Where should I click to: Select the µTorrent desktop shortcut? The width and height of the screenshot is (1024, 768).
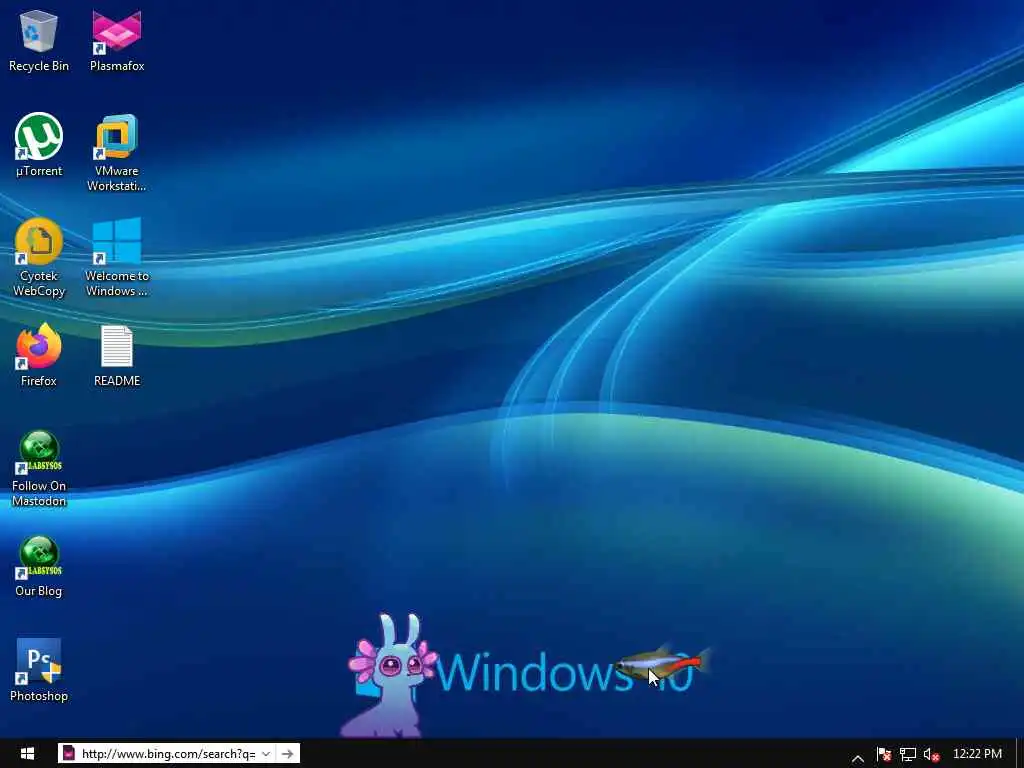point(39,145)
